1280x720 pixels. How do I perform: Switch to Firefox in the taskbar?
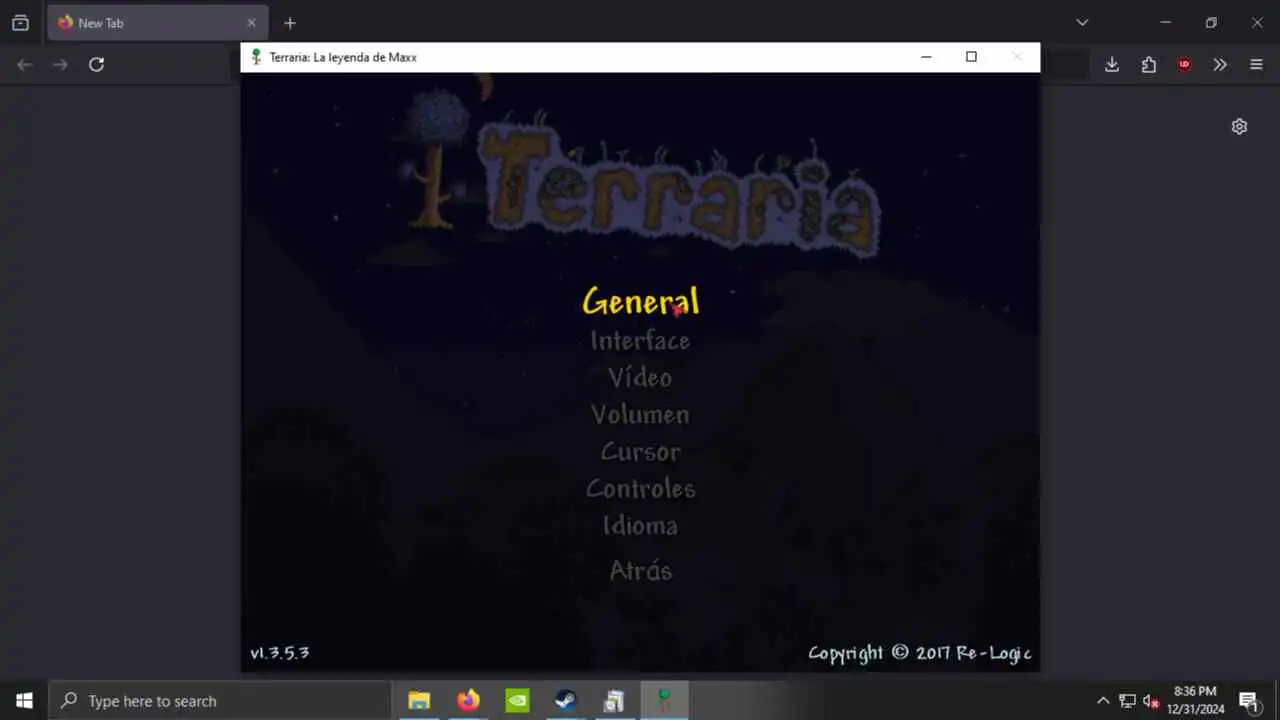468,700
